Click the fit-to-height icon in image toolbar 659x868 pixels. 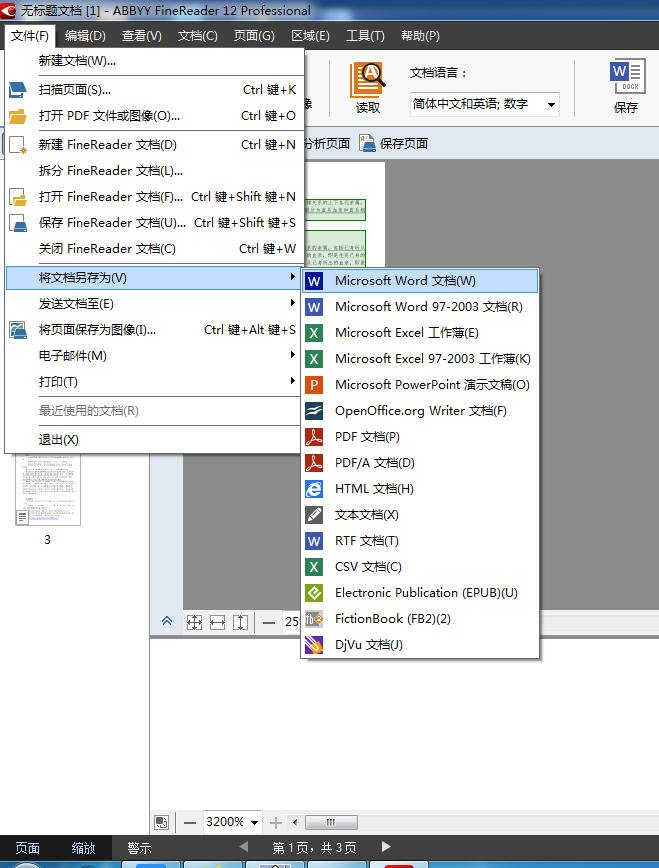[240, 622]
